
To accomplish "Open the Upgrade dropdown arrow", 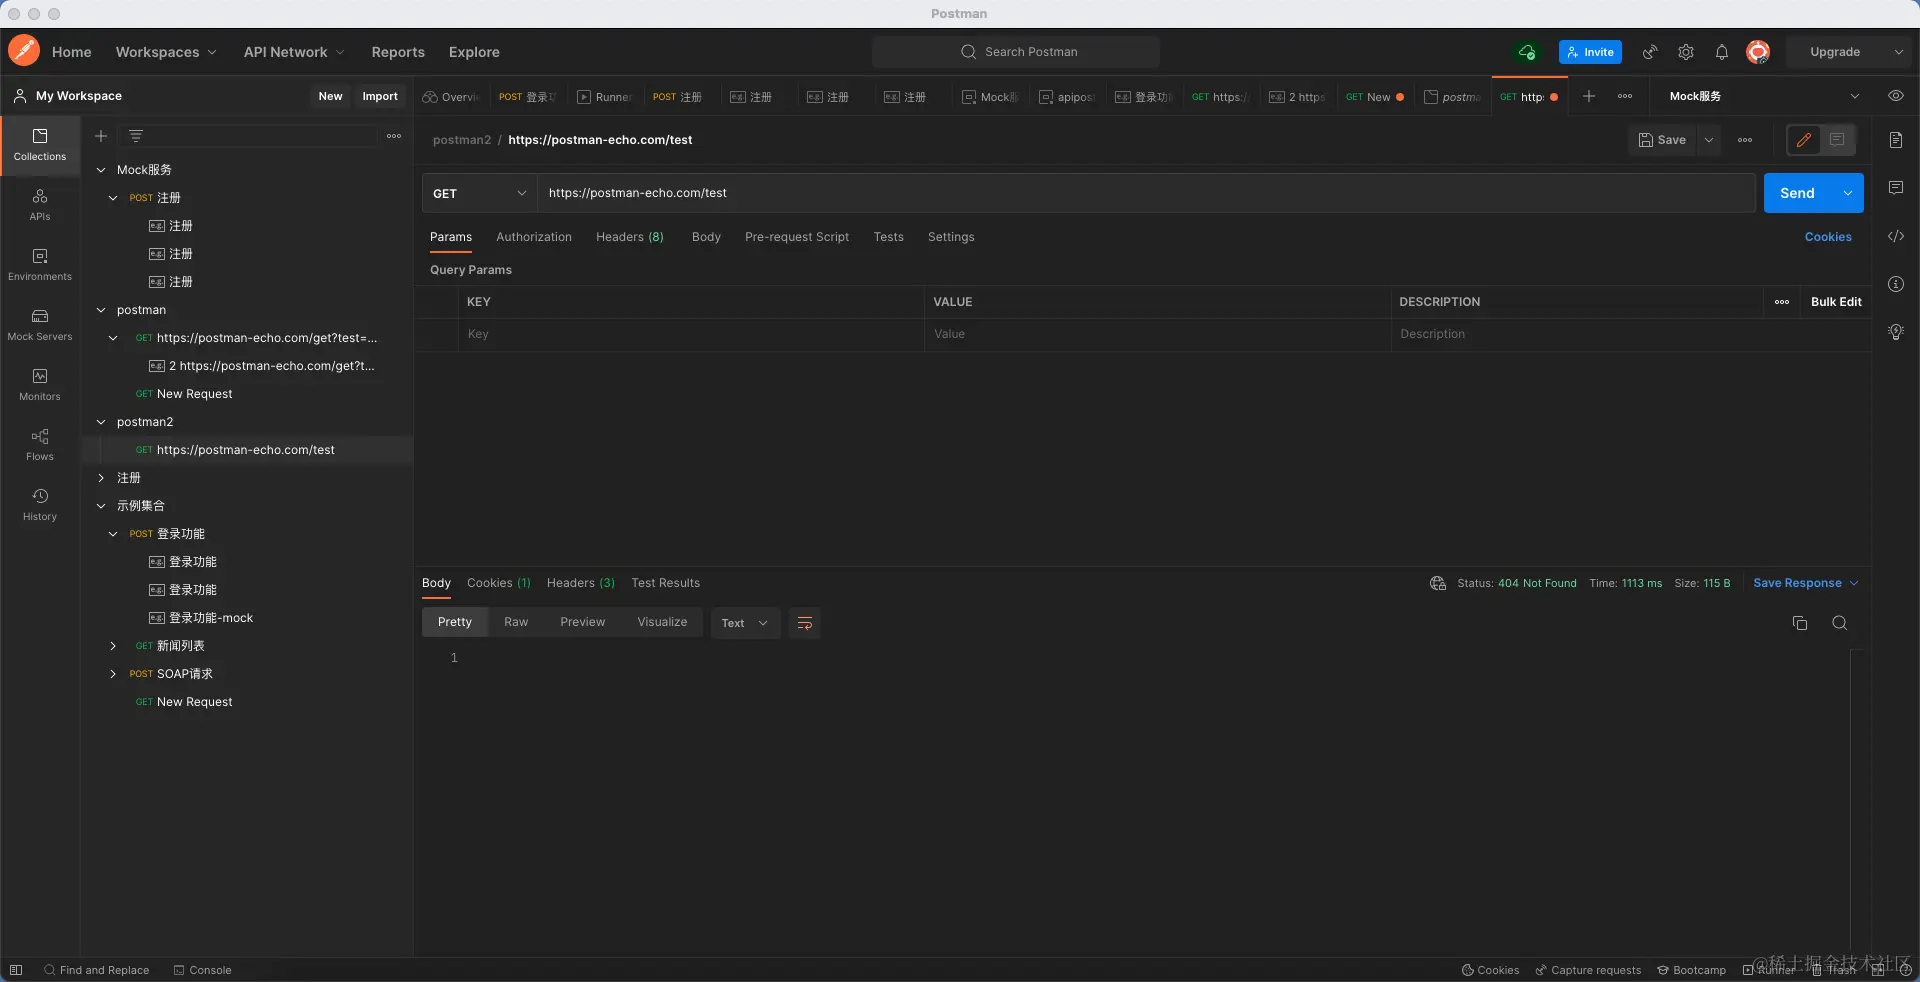I will click(1898, 52).
